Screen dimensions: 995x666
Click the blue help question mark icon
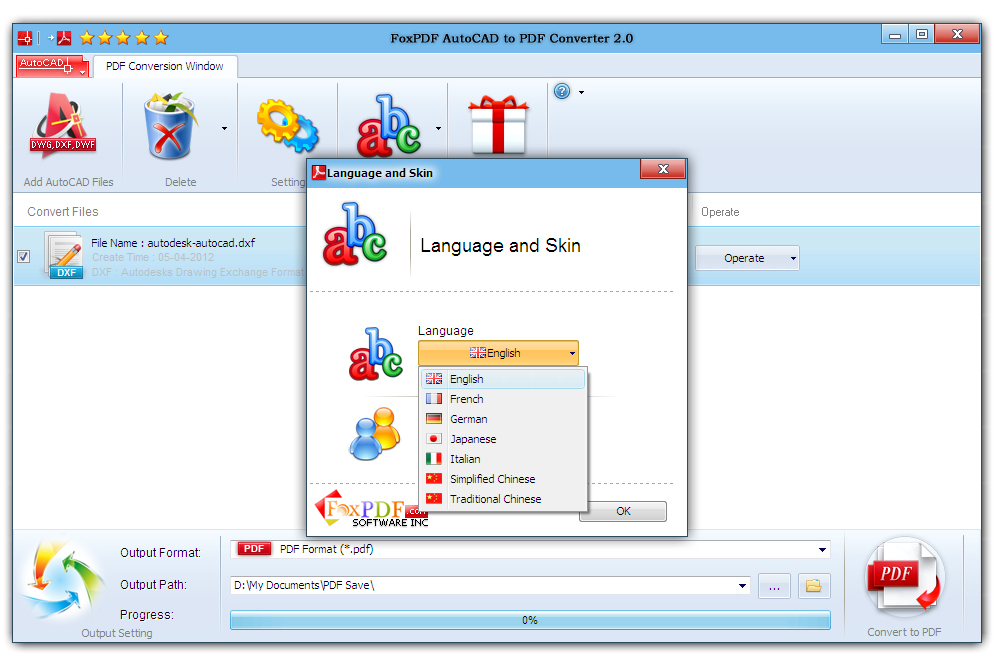(562, 91)
